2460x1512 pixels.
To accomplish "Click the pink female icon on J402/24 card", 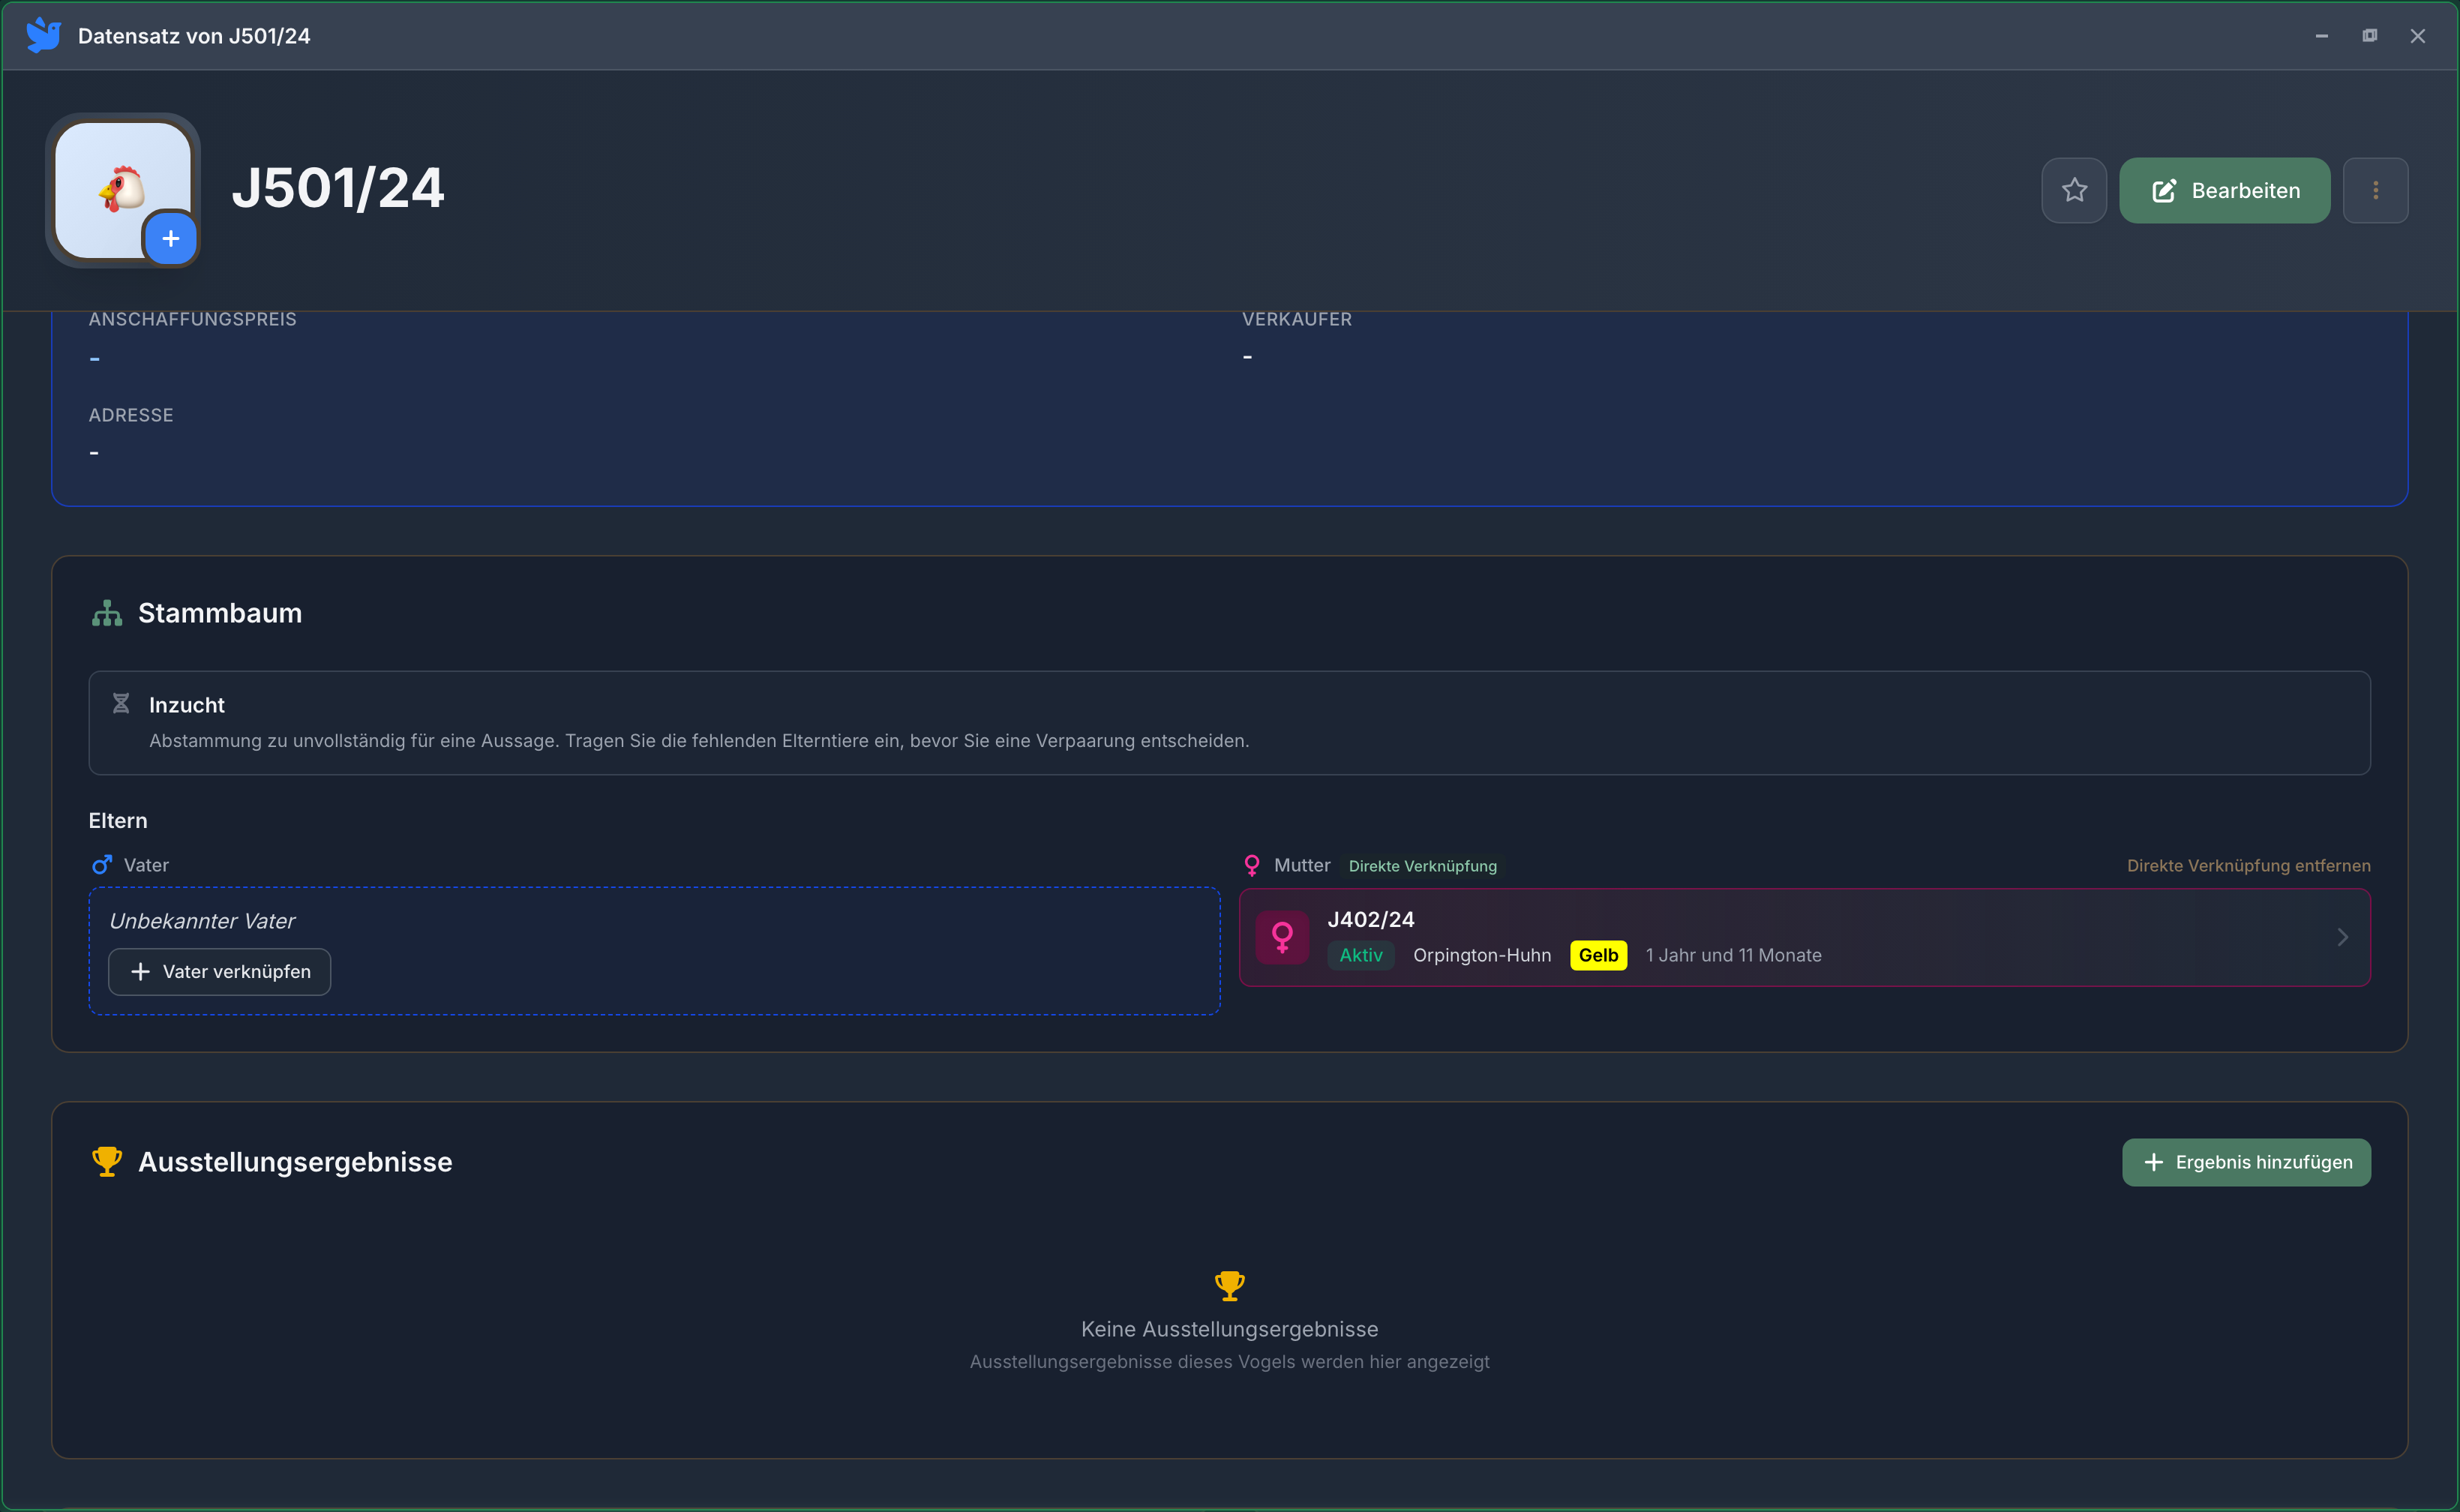I will click(1282, 937).
